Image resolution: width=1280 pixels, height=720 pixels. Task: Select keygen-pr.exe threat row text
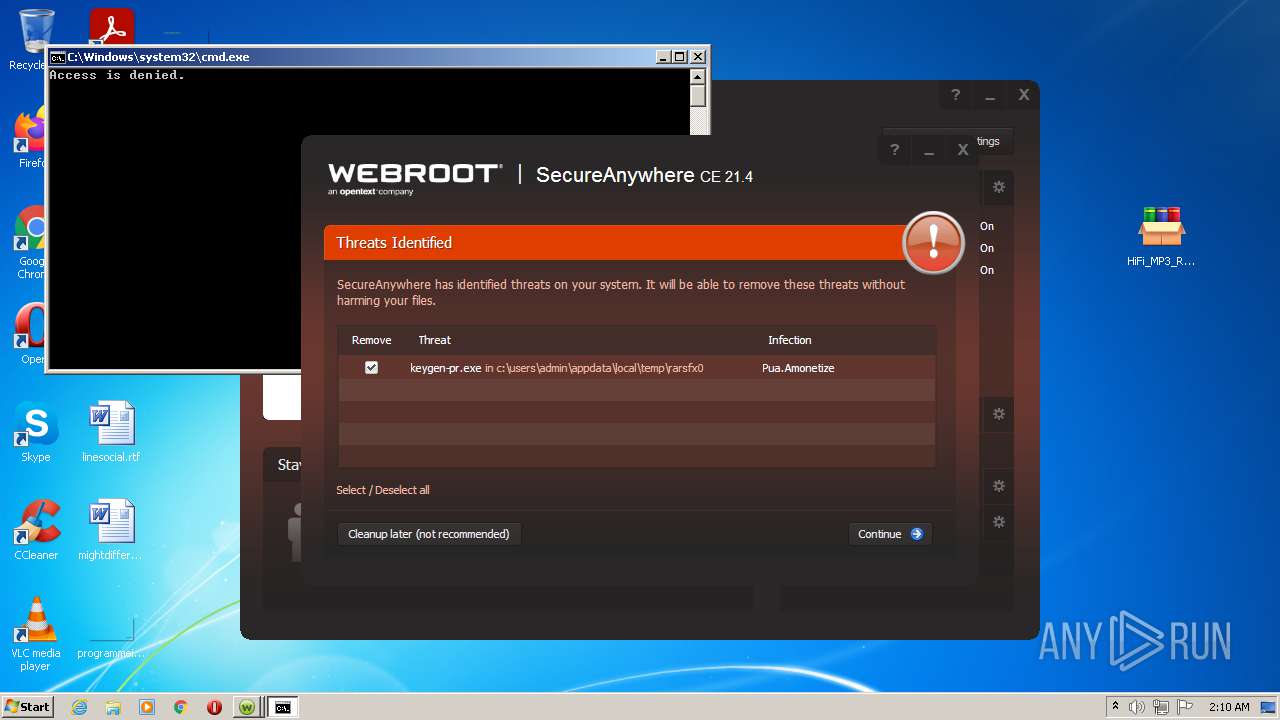[x=556, y=368]
